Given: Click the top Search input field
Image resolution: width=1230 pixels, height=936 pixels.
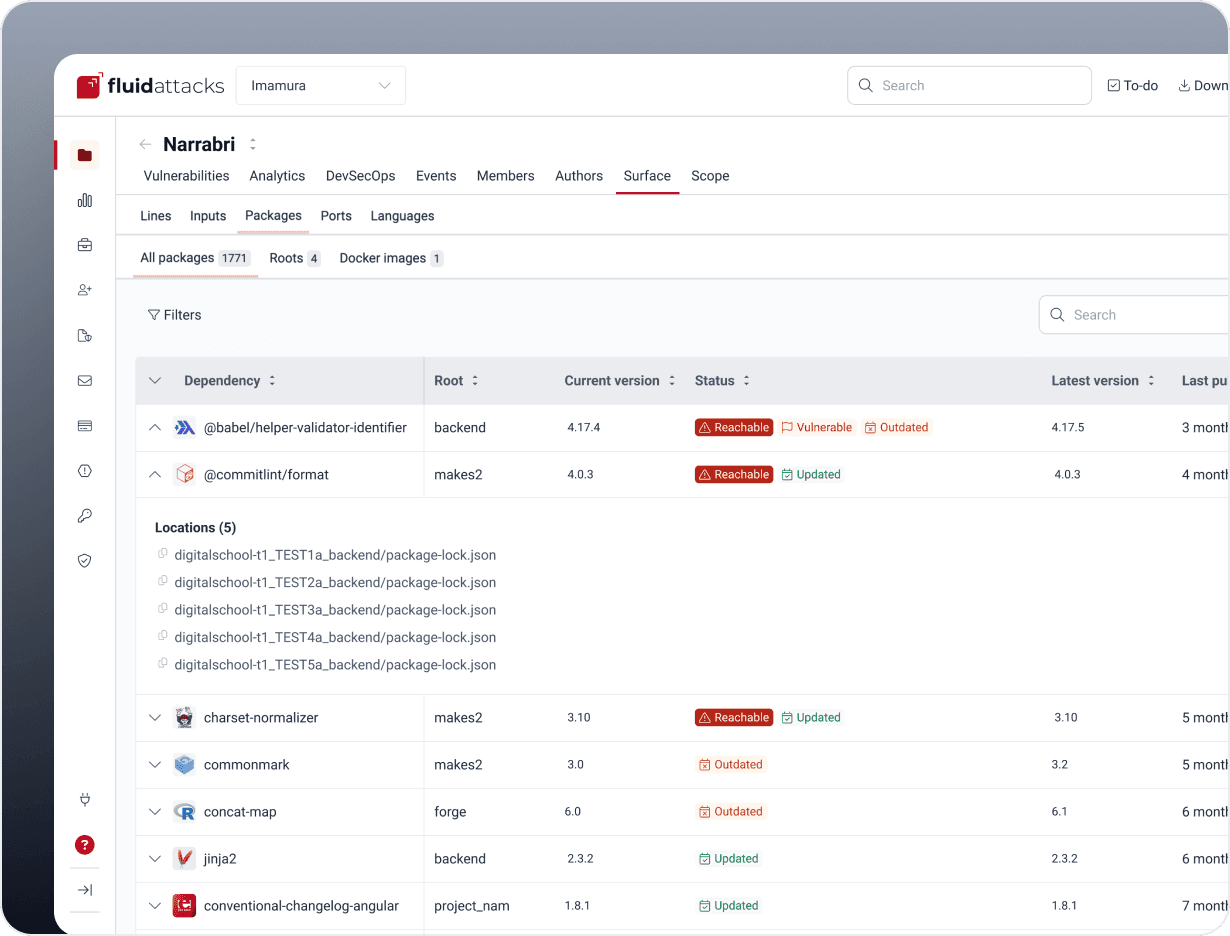Looking at the screenshot, I should pos(969,86).
